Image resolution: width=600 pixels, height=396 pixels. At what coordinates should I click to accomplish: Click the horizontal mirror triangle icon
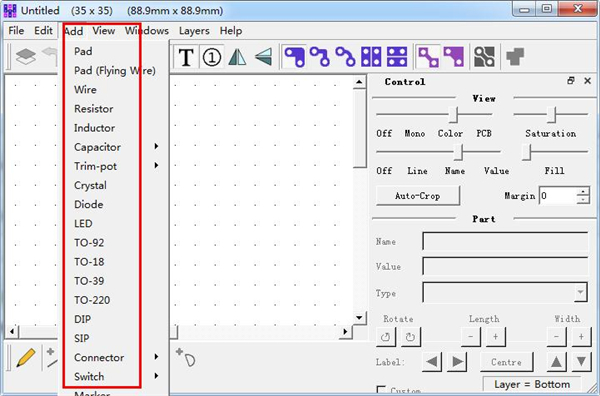pos(237,57)
